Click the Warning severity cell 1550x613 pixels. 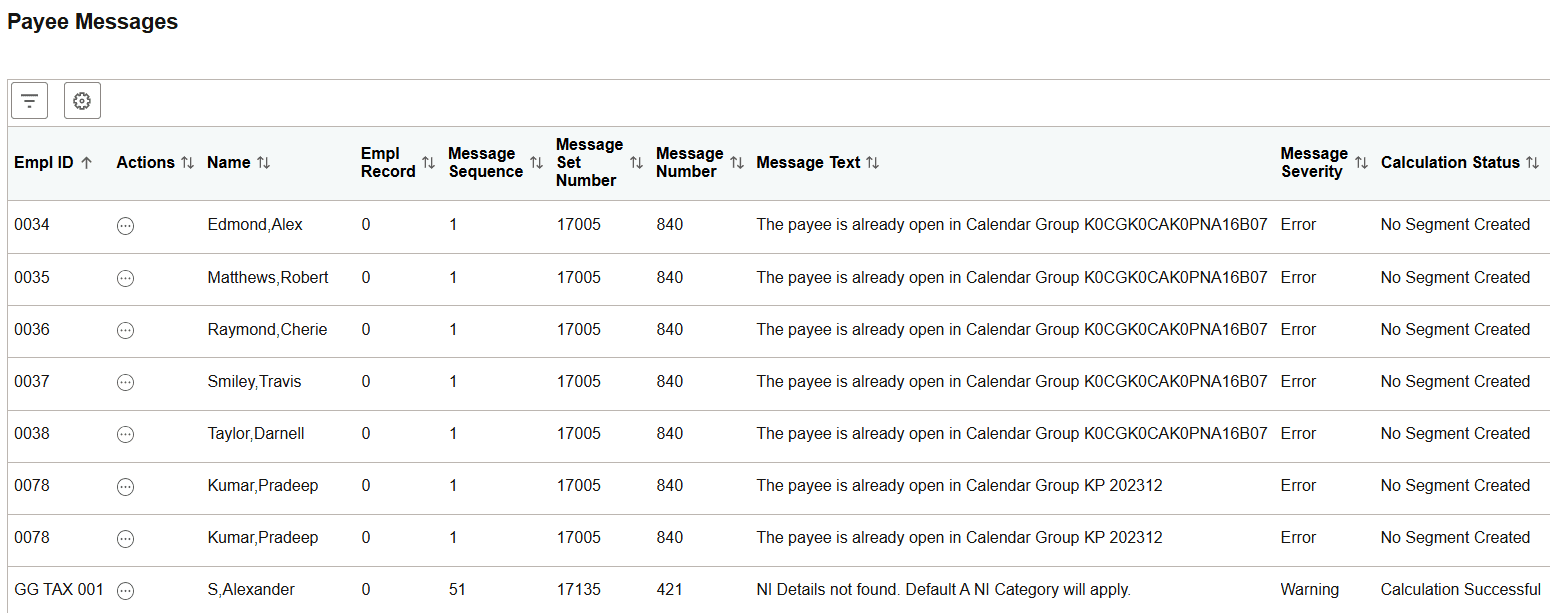pos(1310,589)
